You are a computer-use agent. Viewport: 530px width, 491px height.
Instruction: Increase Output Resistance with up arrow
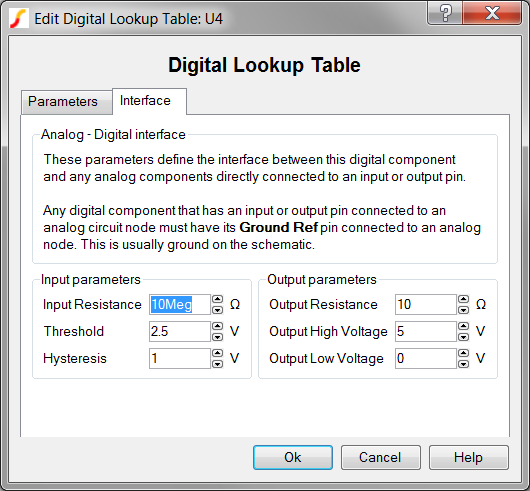click(x=463, y=299)
